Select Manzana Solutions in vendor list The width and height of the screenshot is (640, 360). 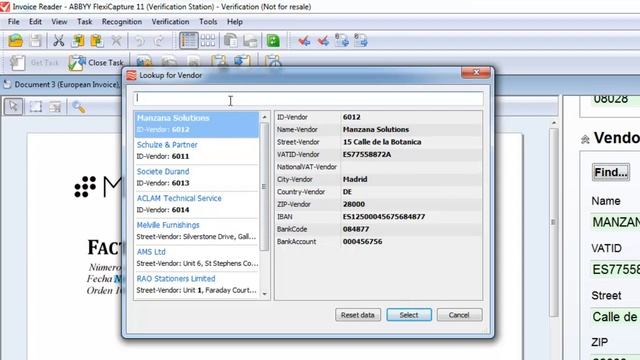click(x=196, y=124)
